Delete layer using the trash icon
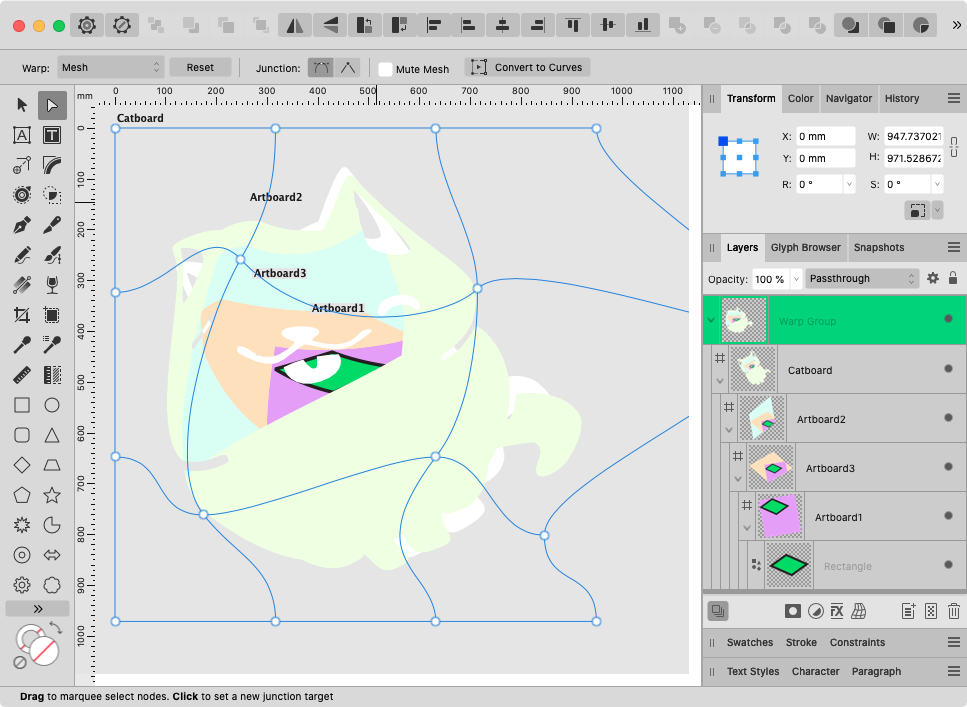The height and width of the screenshot is (707, 967). (x=954, y=611)
